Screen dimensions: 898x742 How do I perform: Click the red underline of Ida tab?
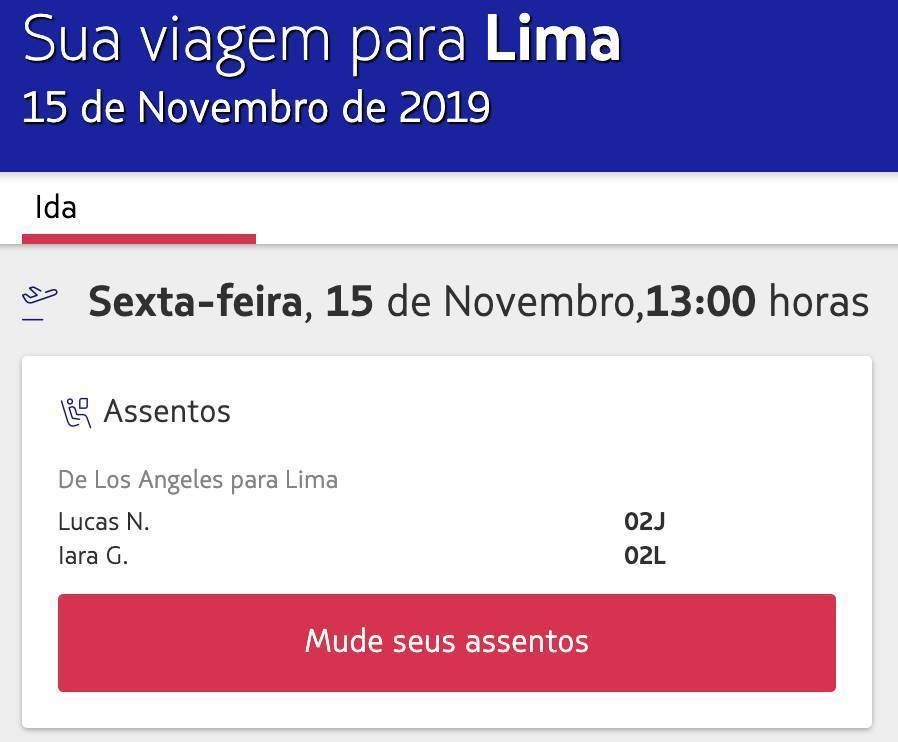[x=139, y=239]
